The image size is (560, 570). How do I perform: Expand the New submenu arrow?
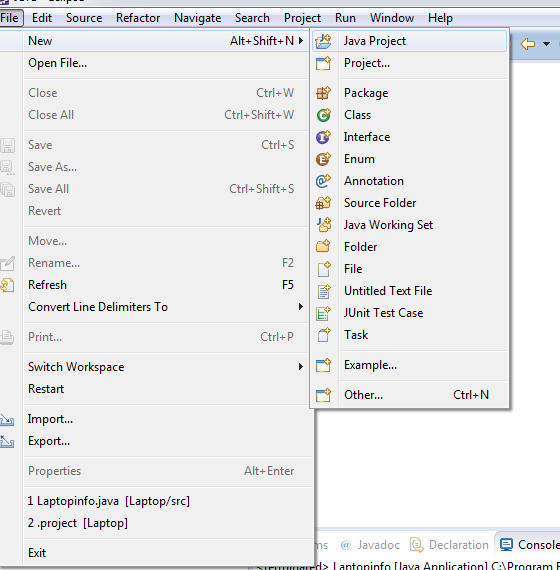301,41
